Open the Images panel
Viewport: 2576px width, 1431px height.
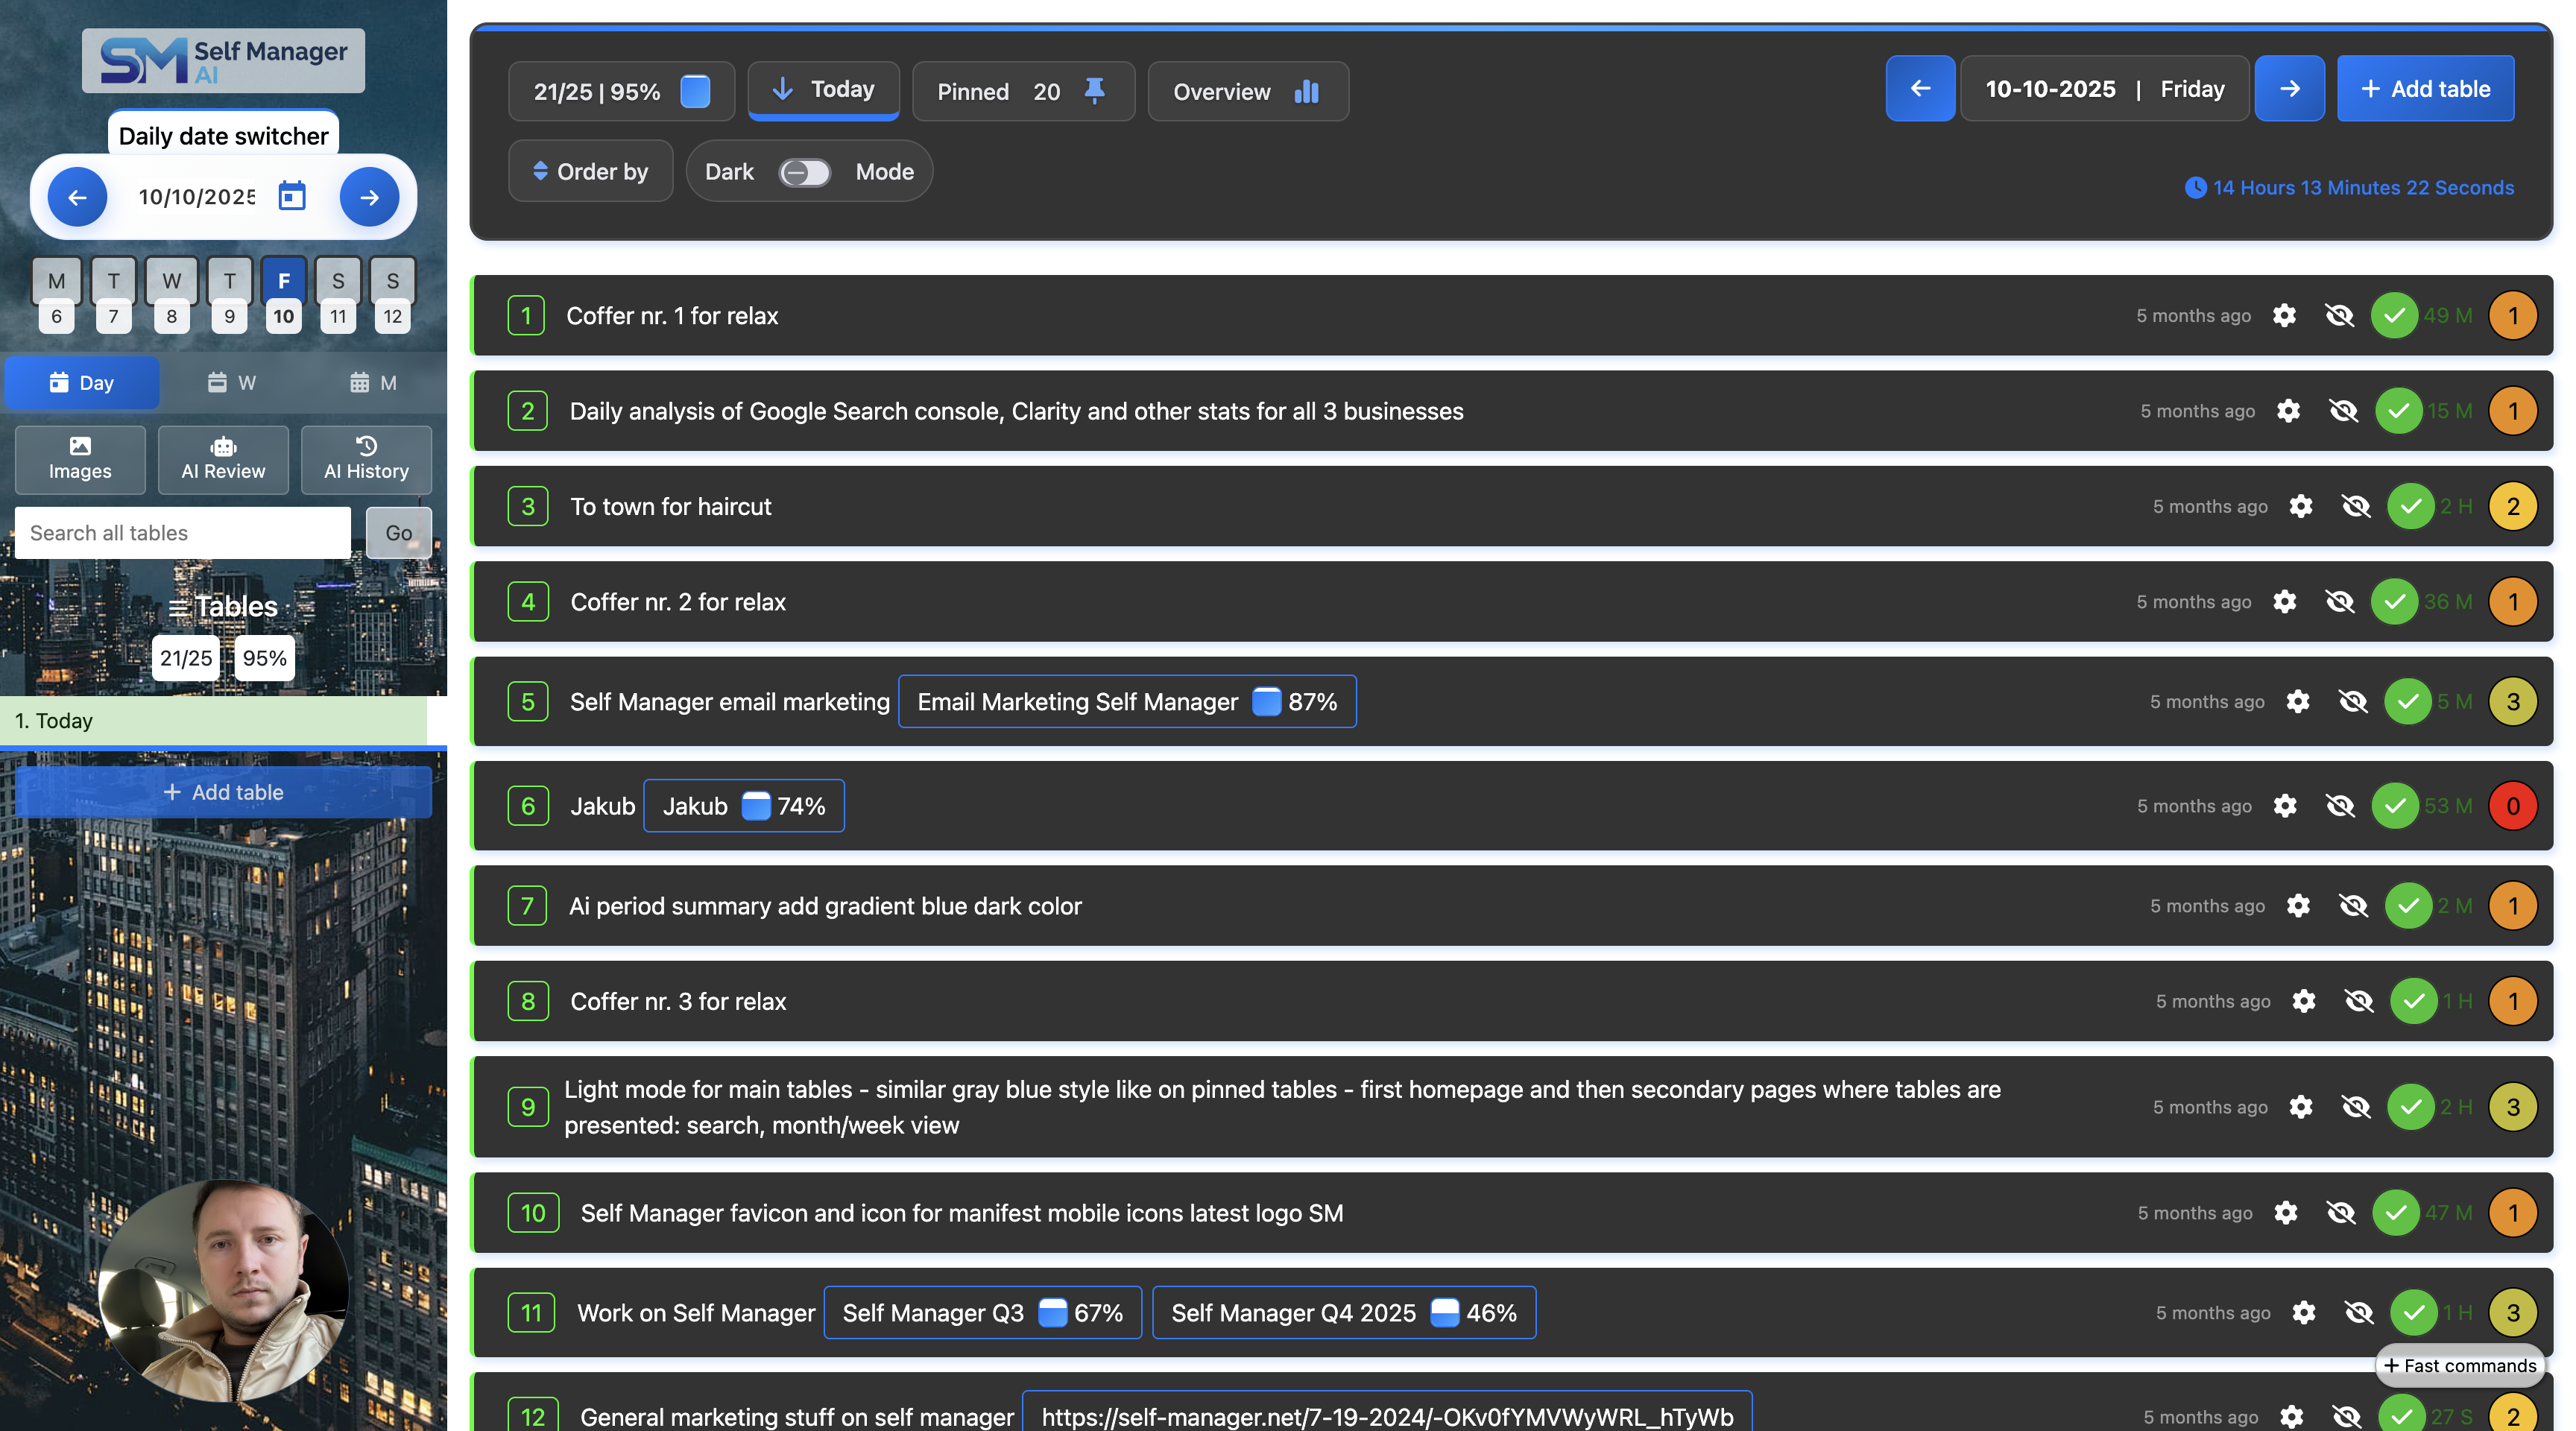(x=80, y=459)
